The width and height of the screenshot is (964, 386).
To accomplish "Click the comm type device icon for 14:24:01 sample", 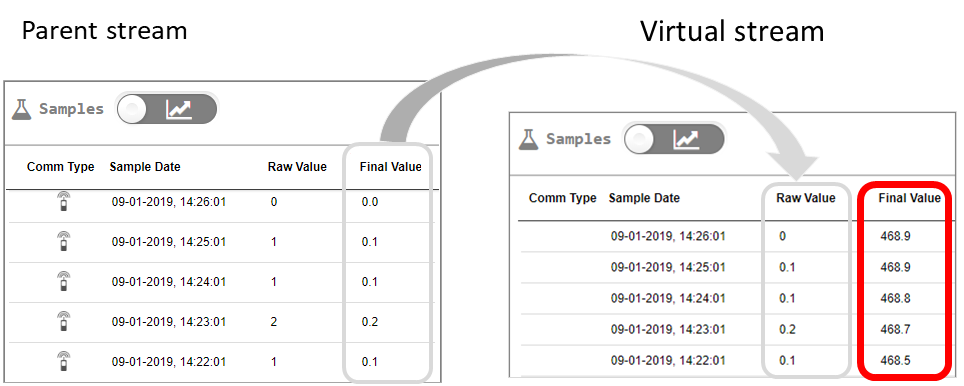I will point(63,282).
